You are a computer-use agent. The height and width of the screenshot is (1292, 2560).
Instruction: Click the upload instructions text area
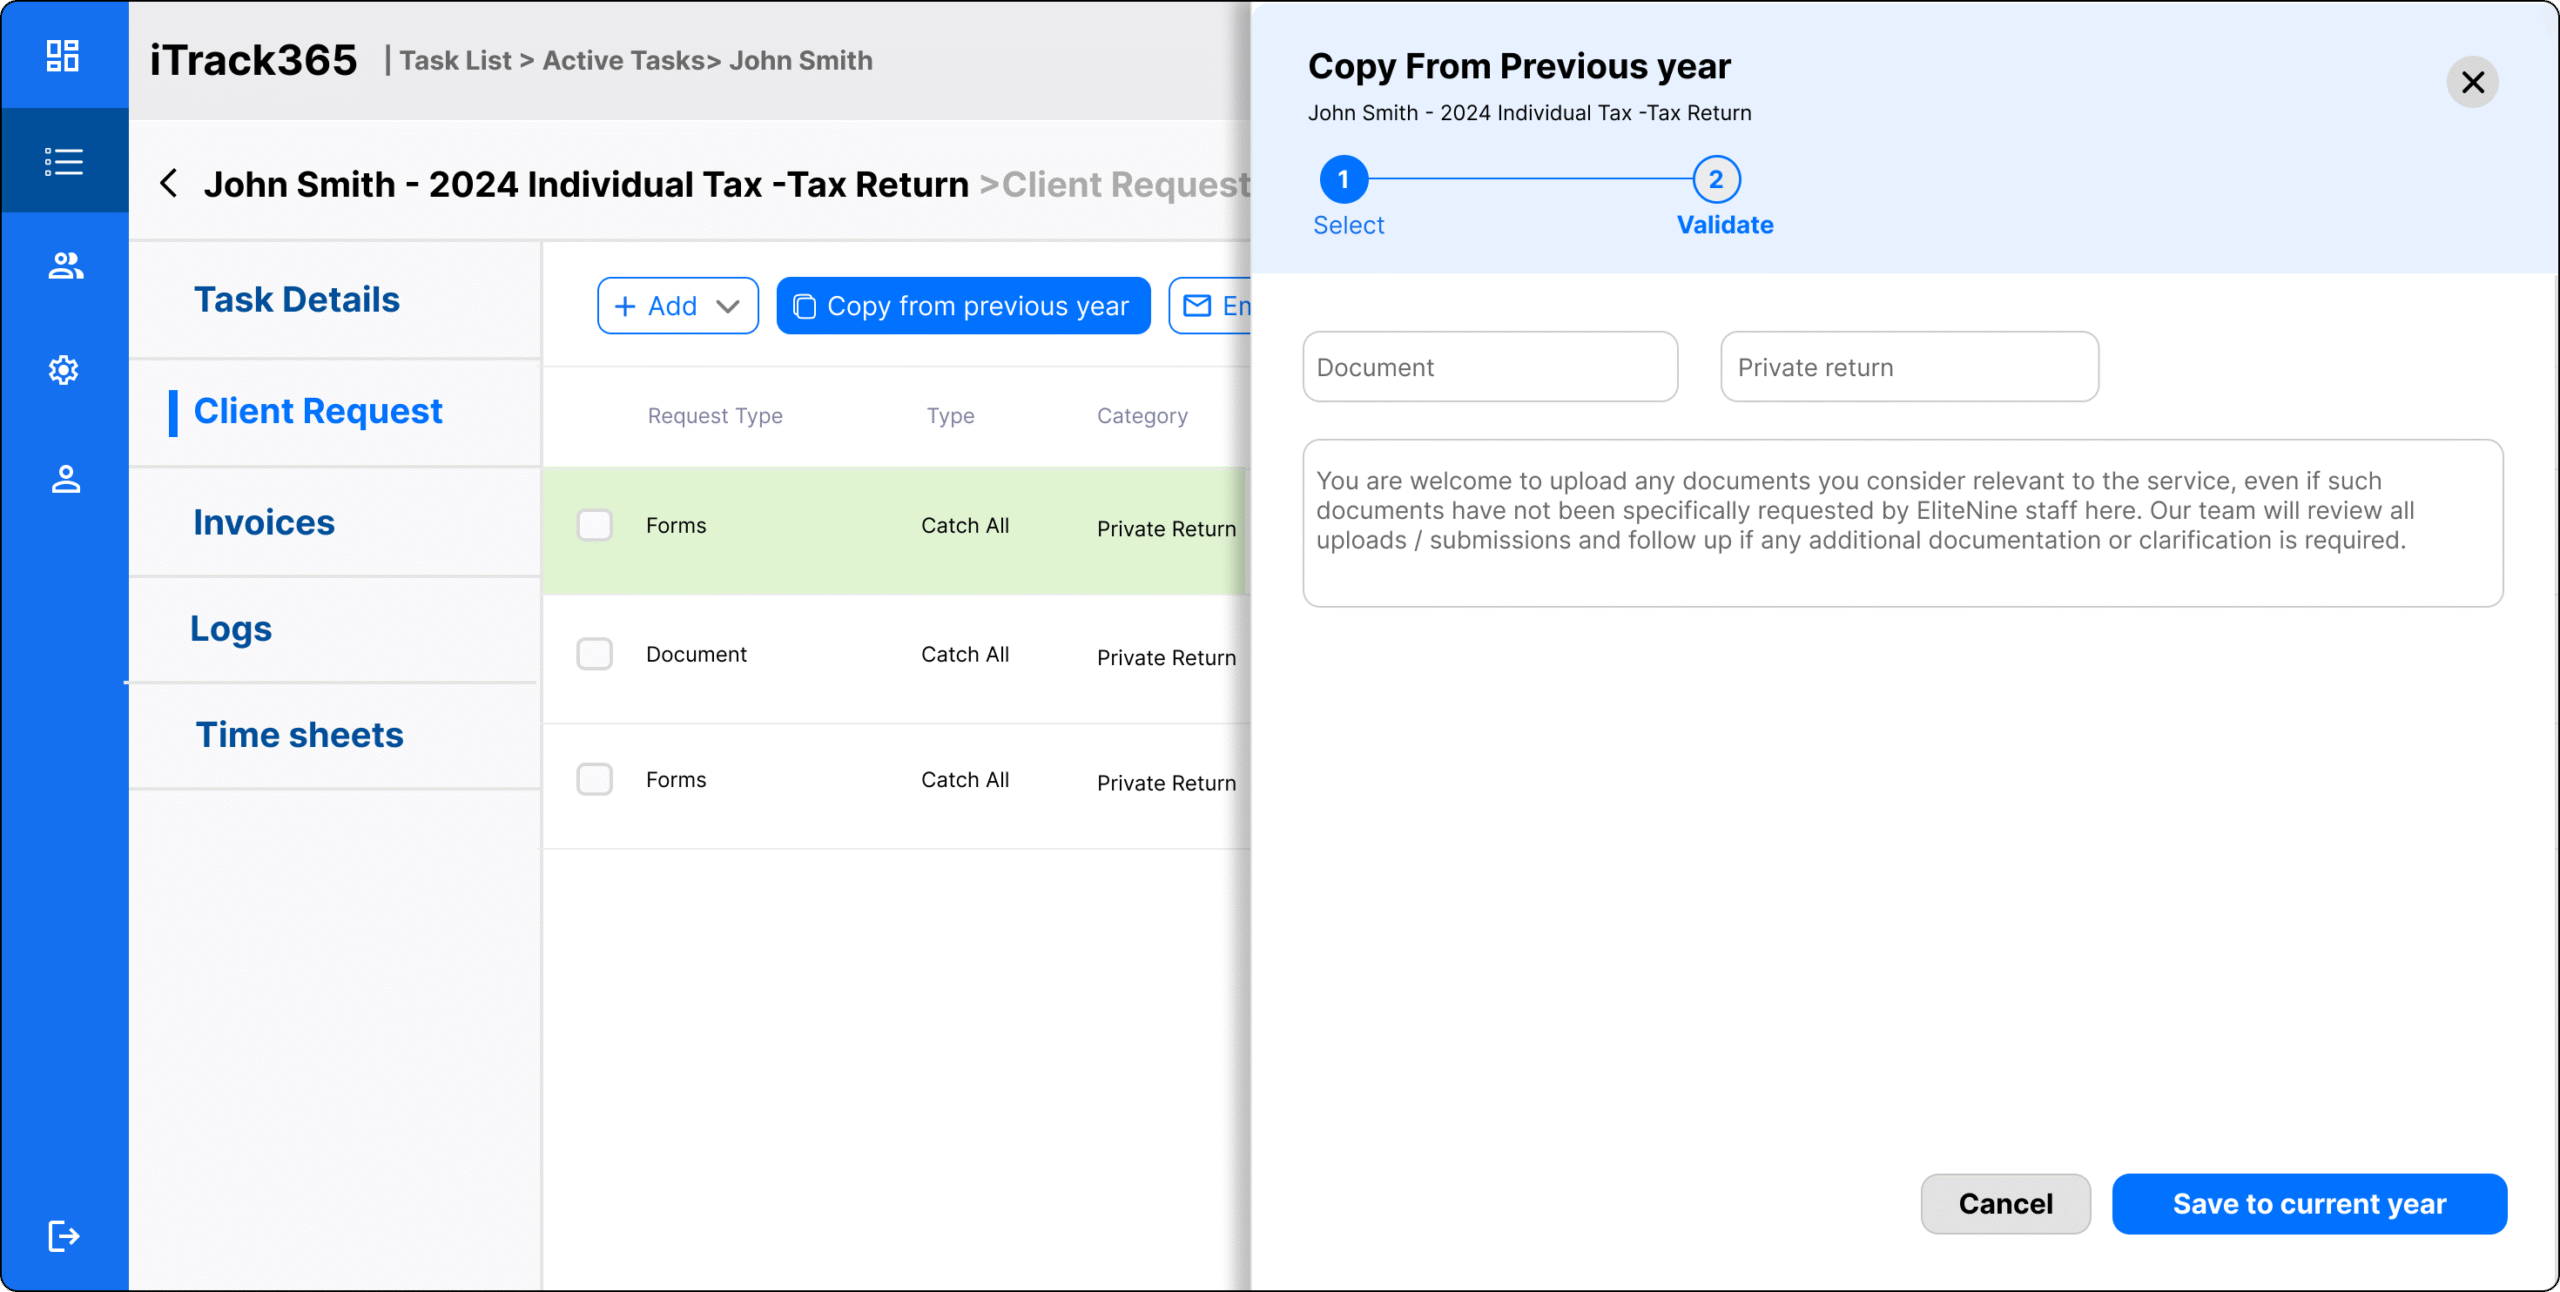[x=1902, y=523]
